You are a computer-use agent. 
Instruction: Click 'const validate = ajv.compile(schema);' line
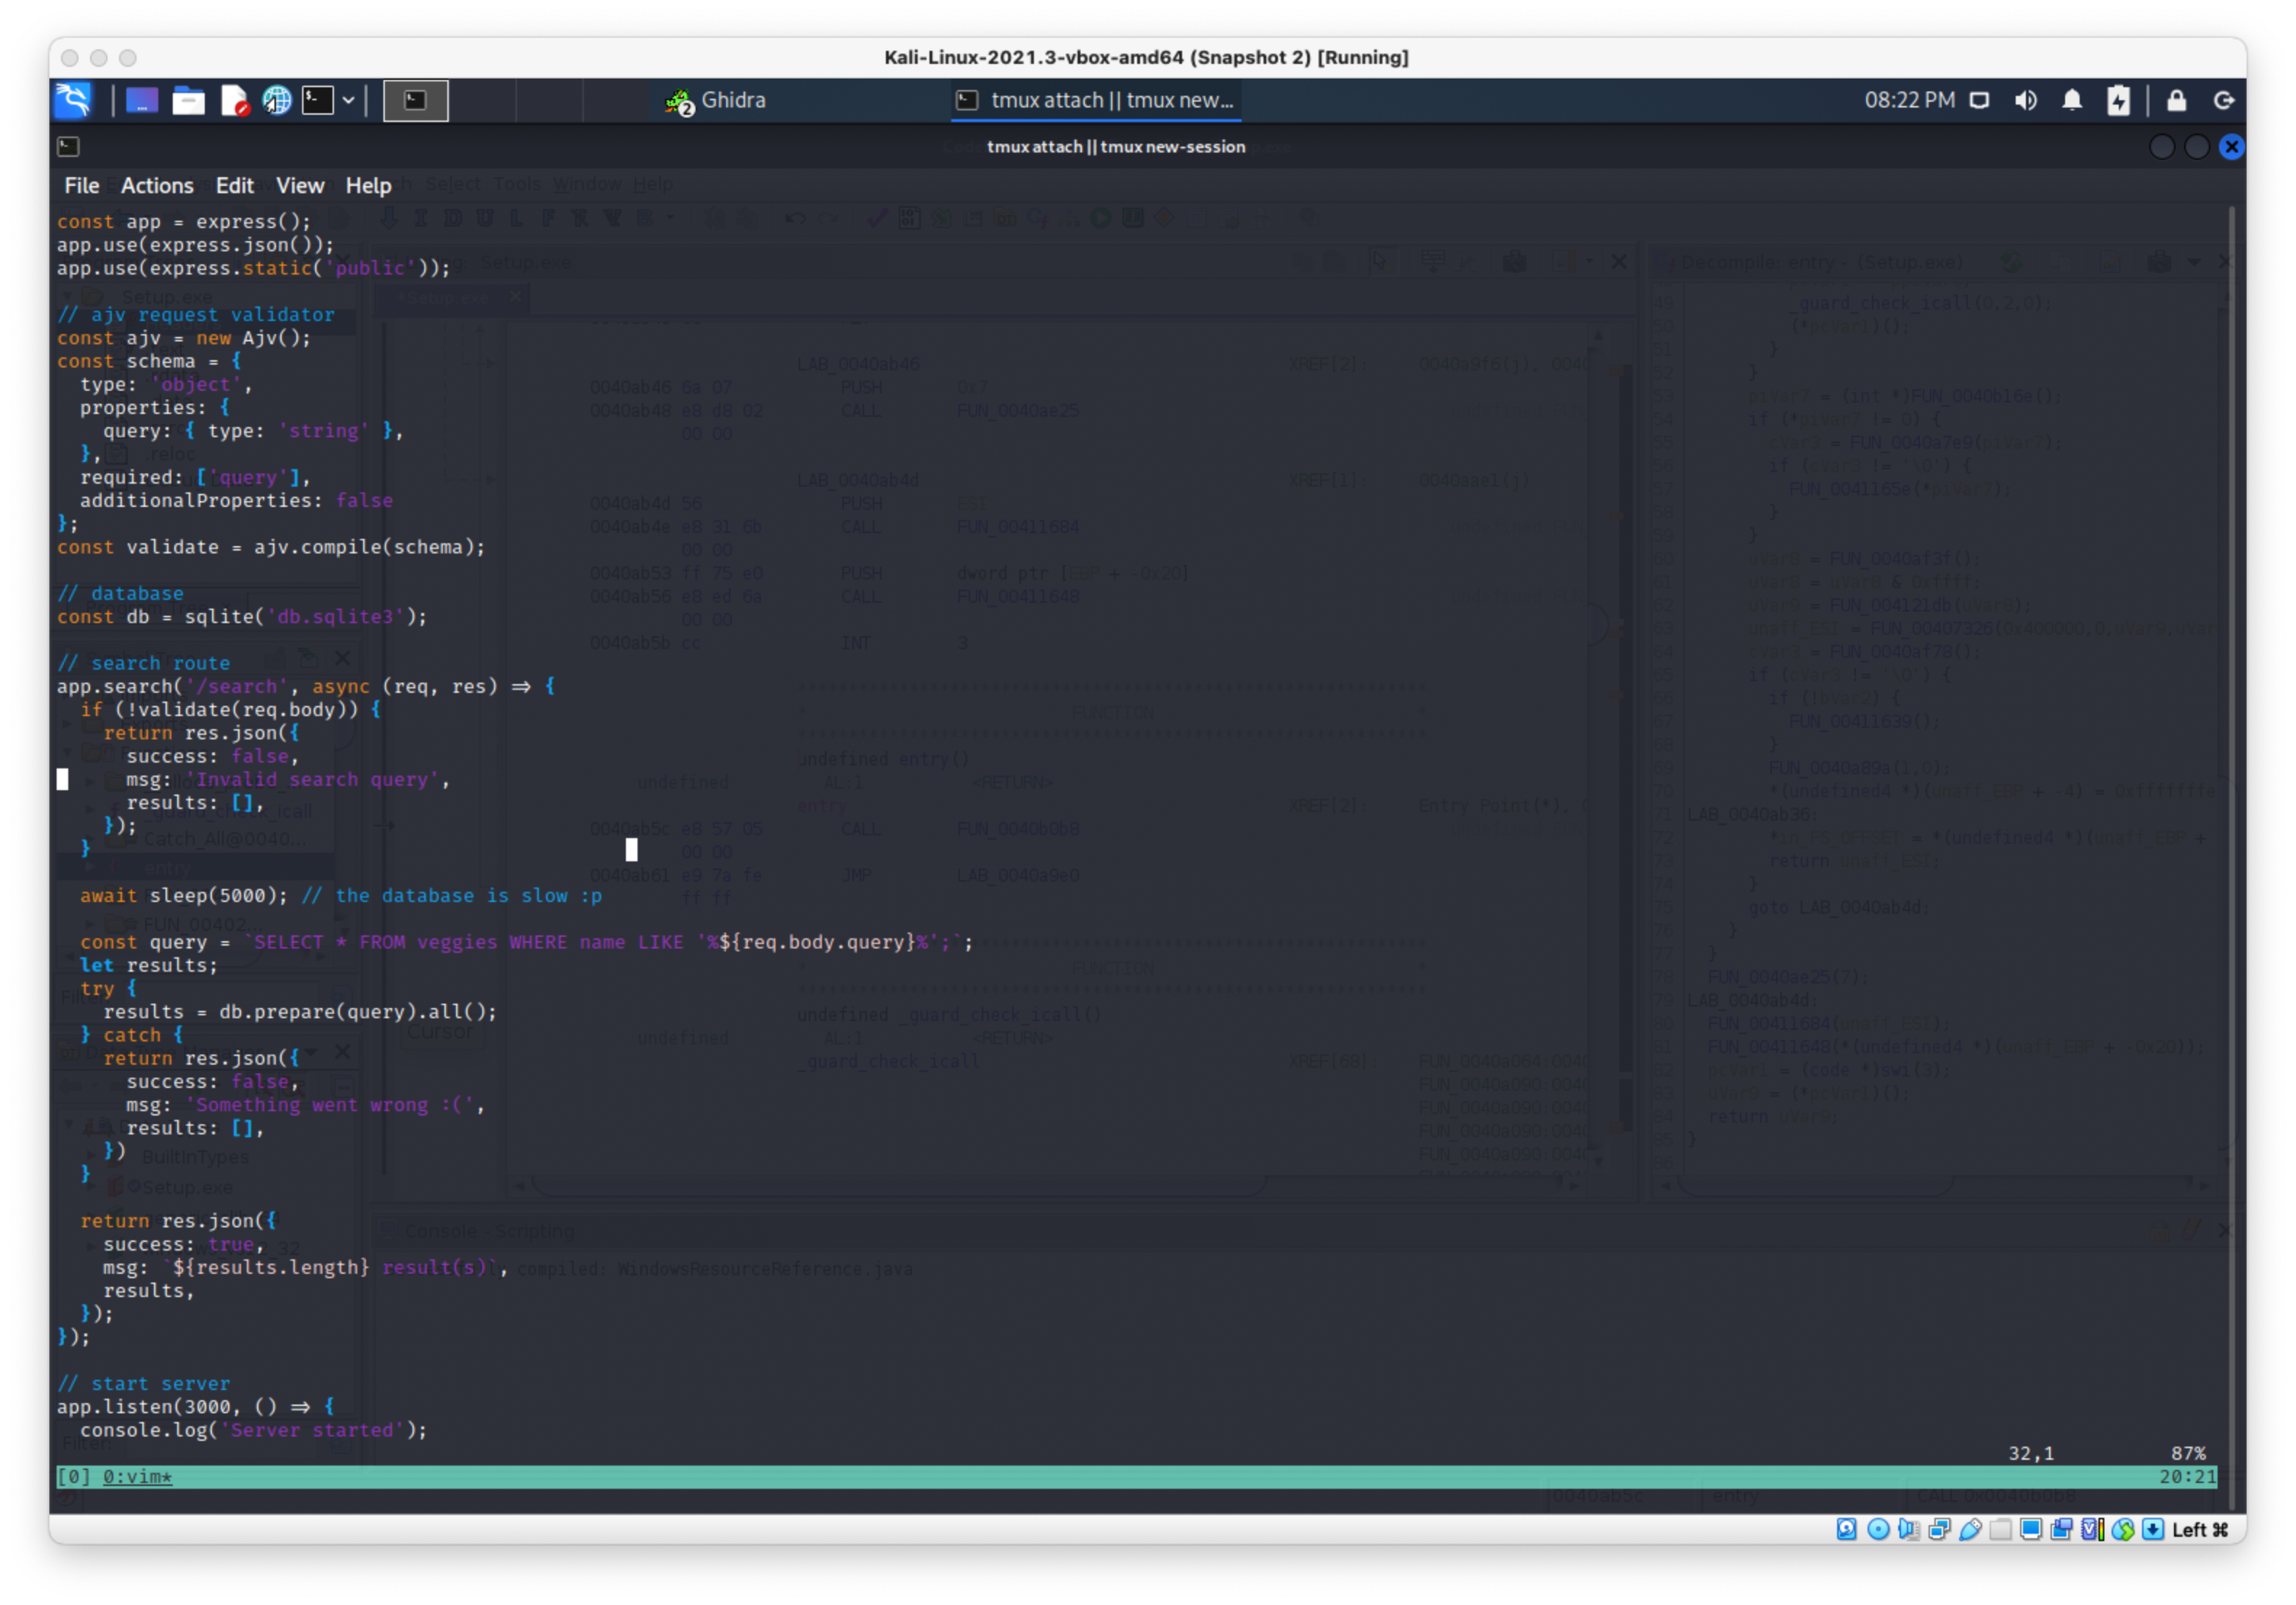point(271,547)
